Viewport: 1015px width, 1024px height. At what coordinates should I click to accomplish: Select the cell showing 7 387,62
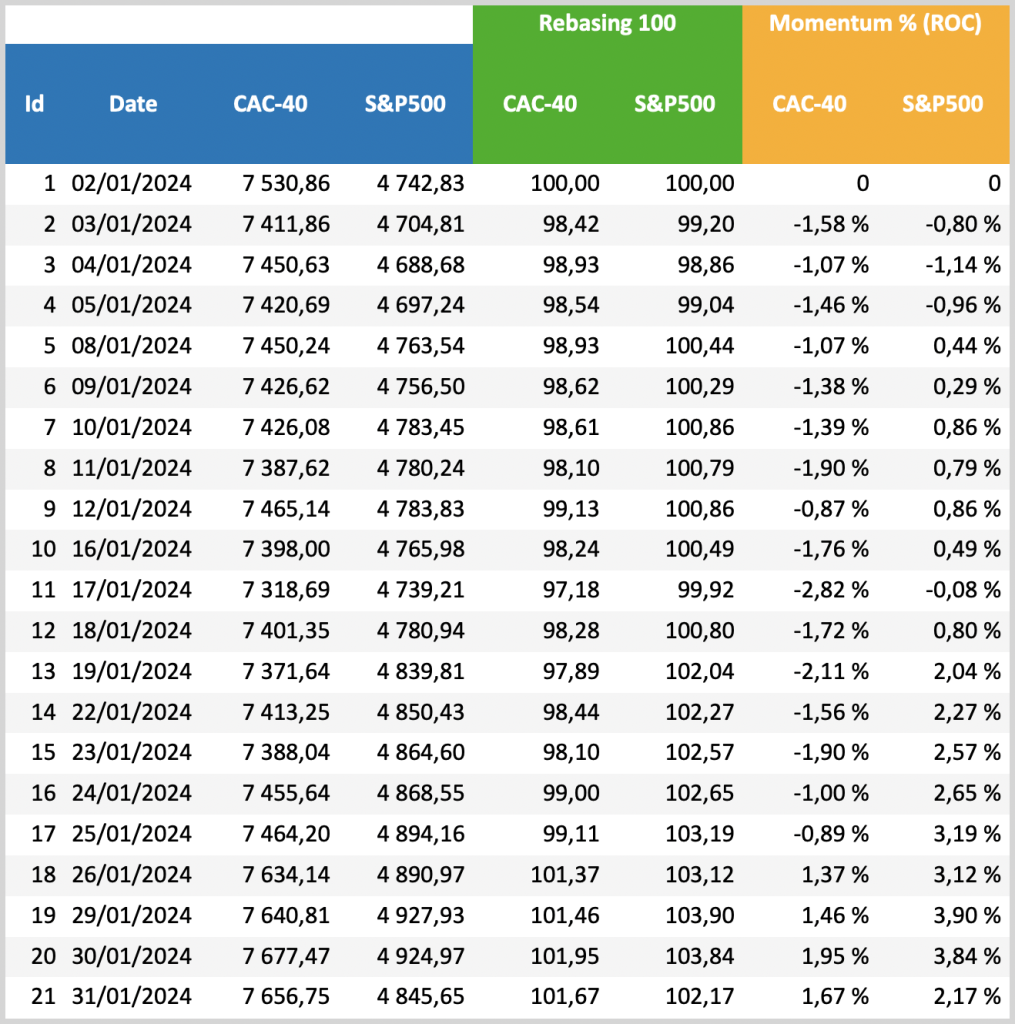click(x=286, y=468)
